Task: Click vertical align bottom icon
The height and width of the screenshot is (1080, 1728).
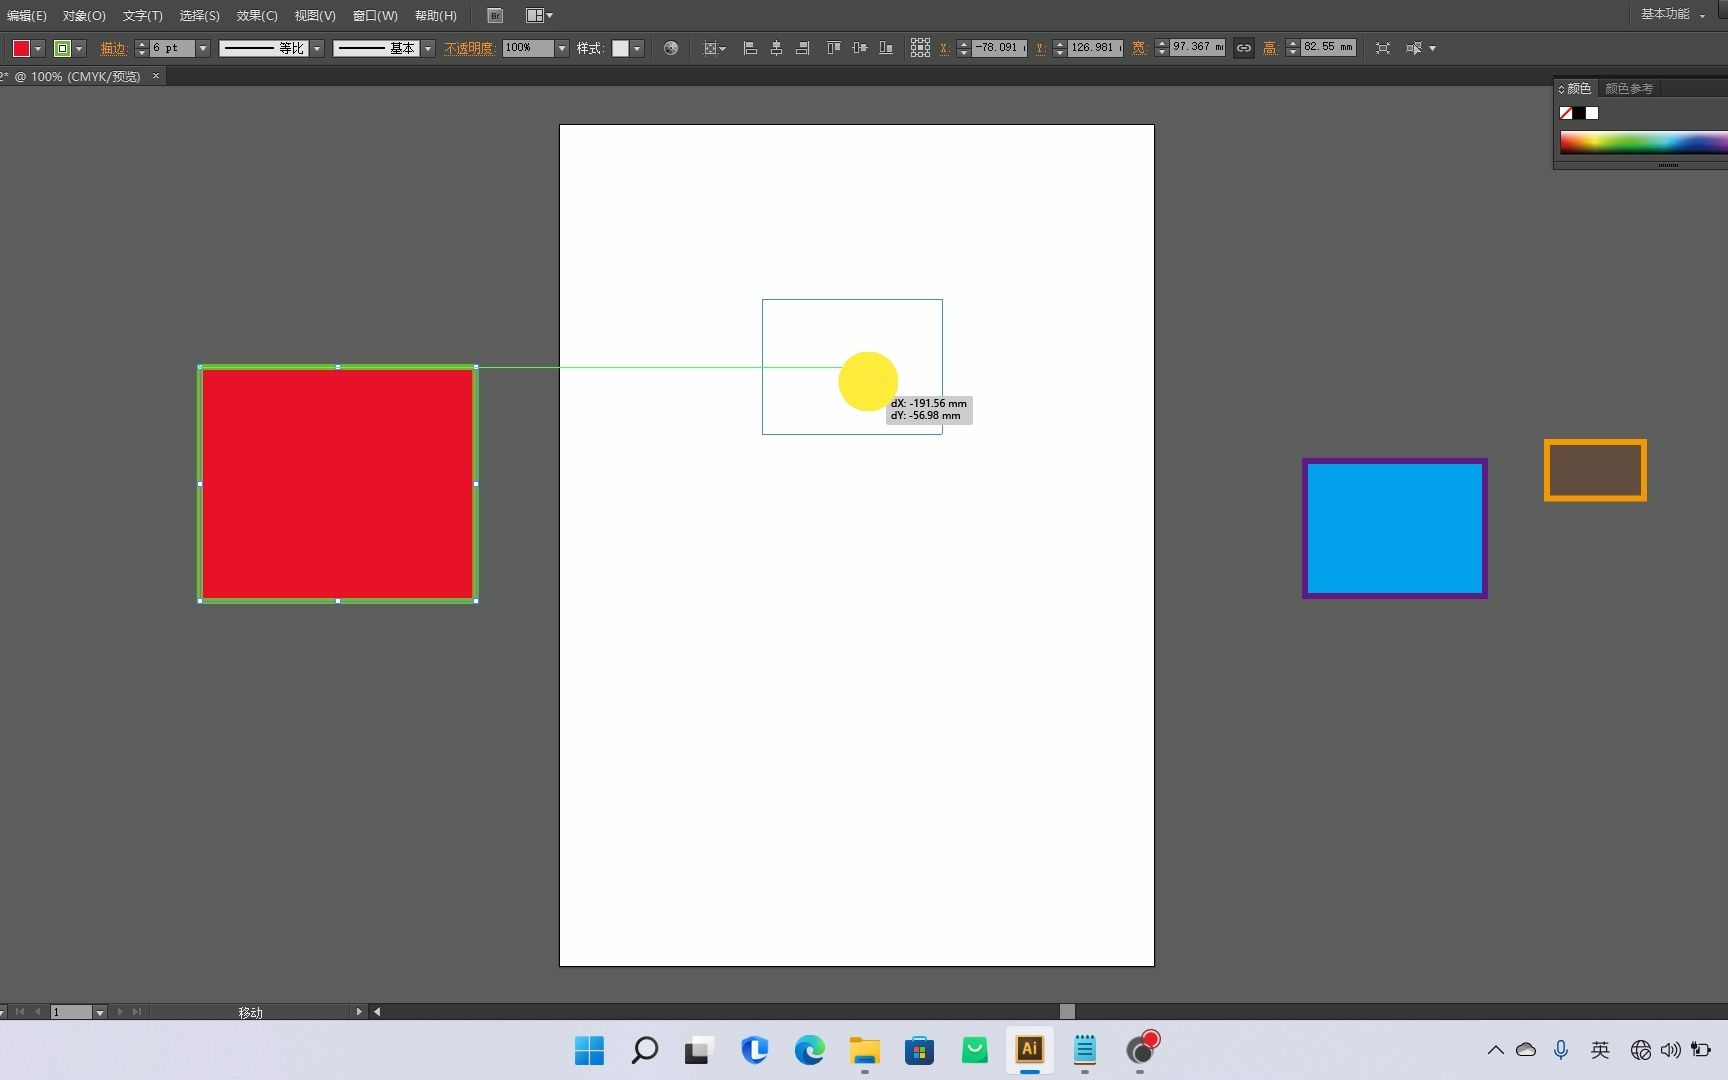Action: pyautogui.click(x=885, y=48)
